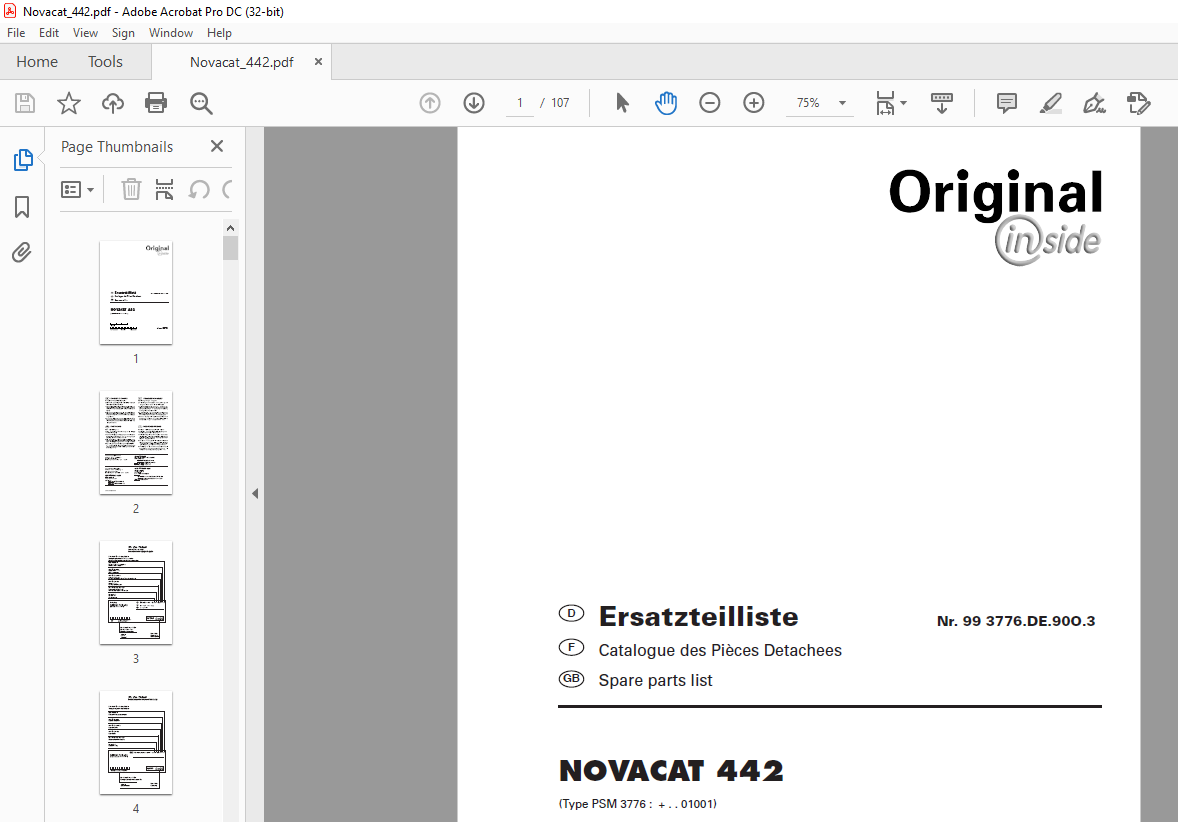1178x822 pixels.
Task: Select page 1 thumbnail
Action: coord(136,292)
